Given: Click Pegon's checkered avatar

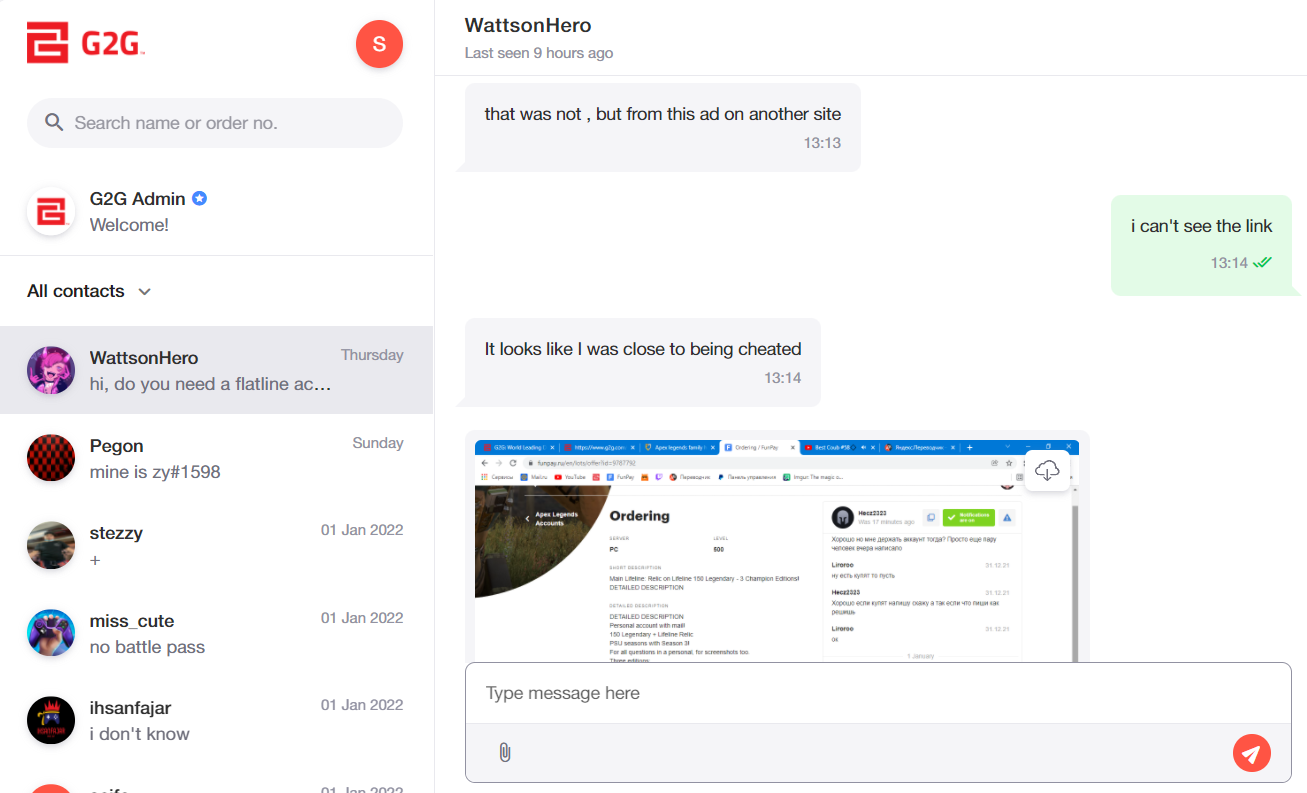Looking at the screenshot, I should (51, 458).
